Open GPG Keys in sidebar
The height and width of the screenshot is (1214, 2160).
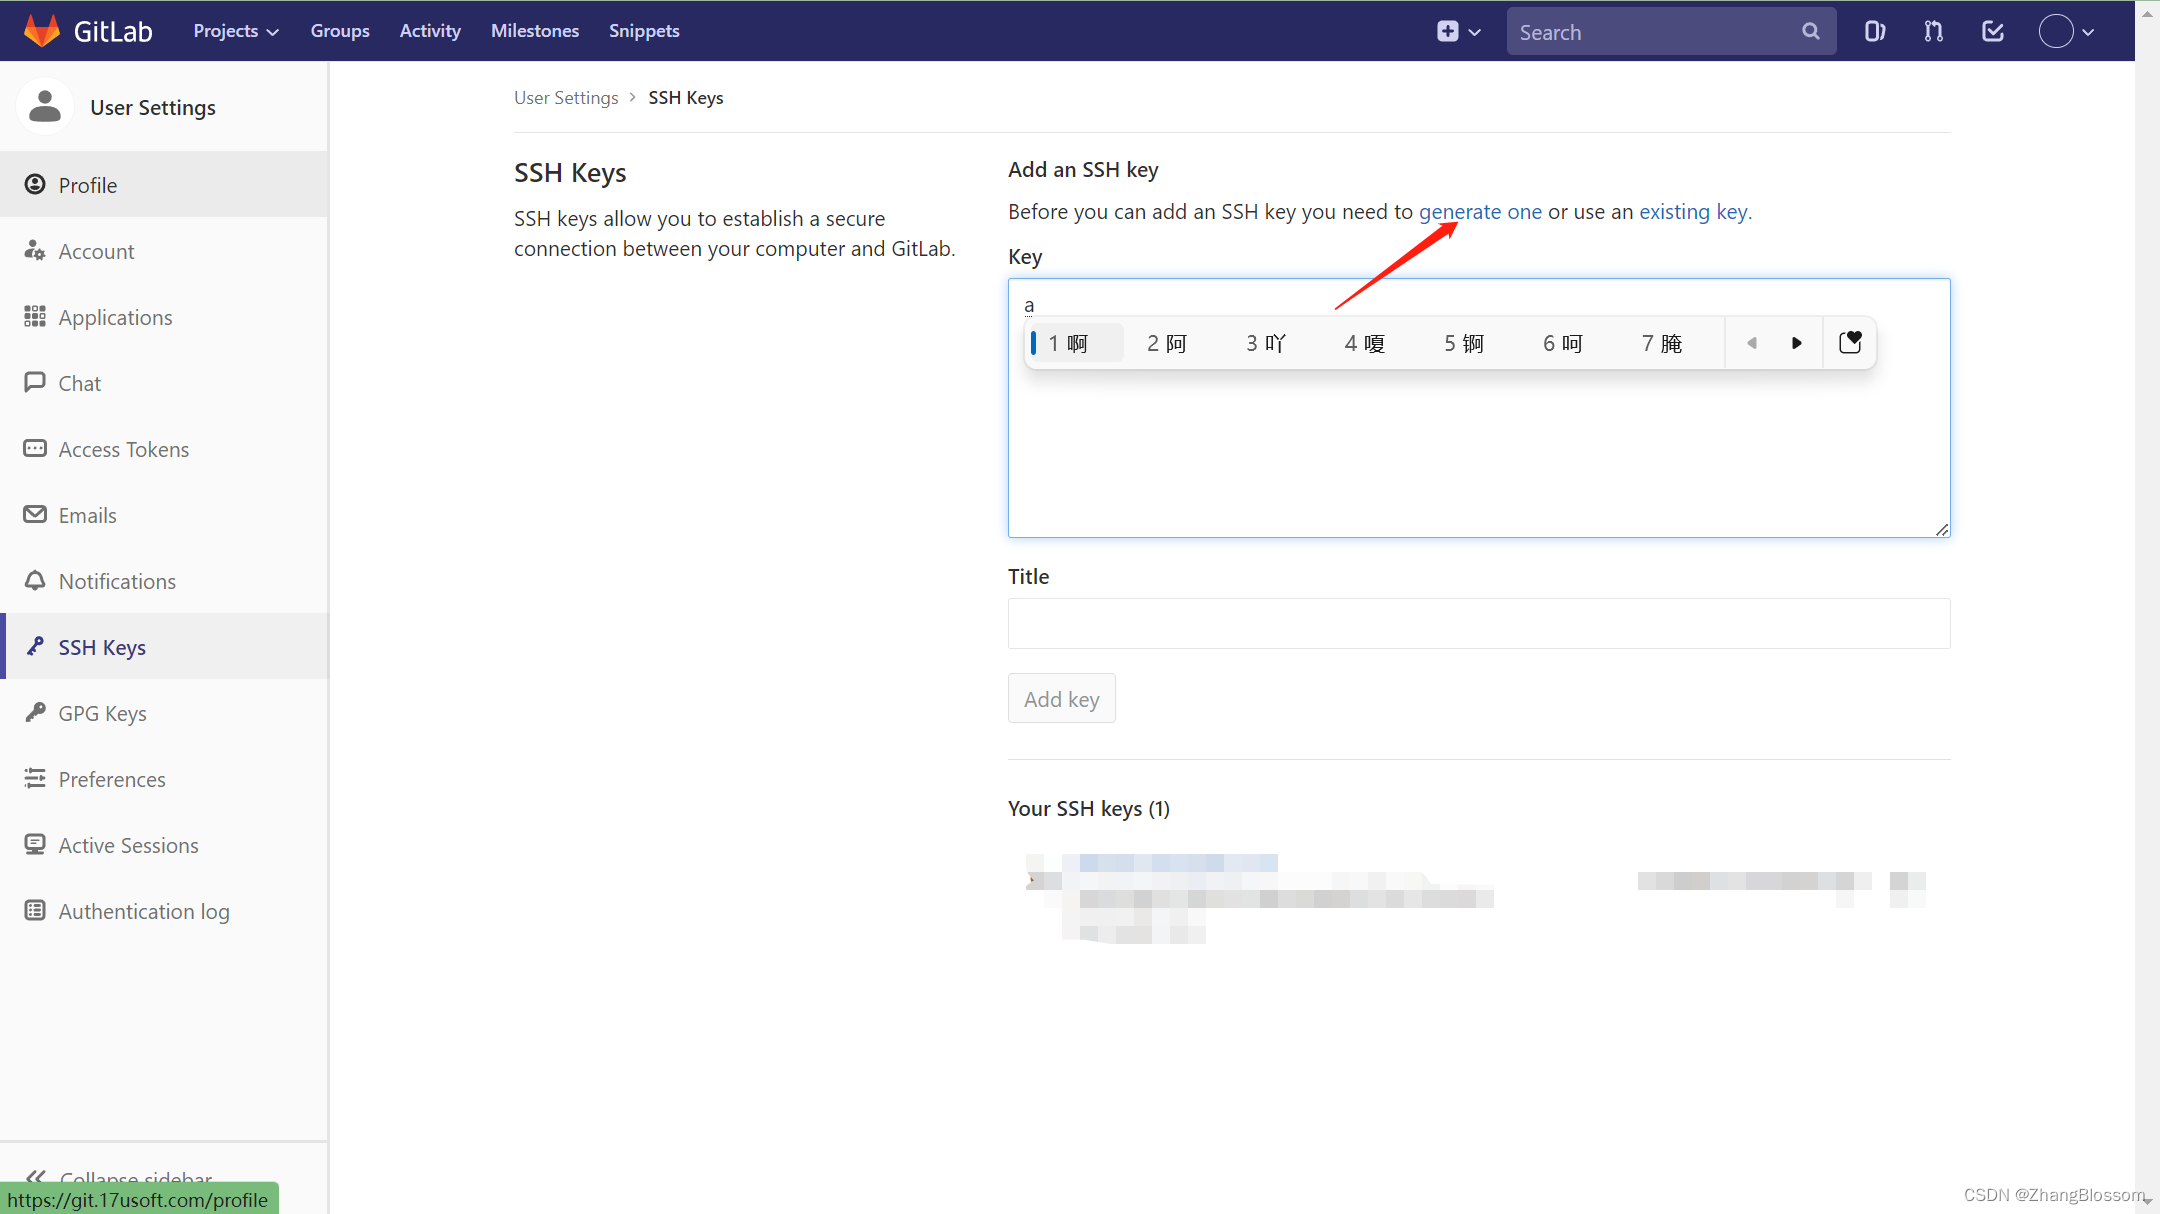click(164, 712)
